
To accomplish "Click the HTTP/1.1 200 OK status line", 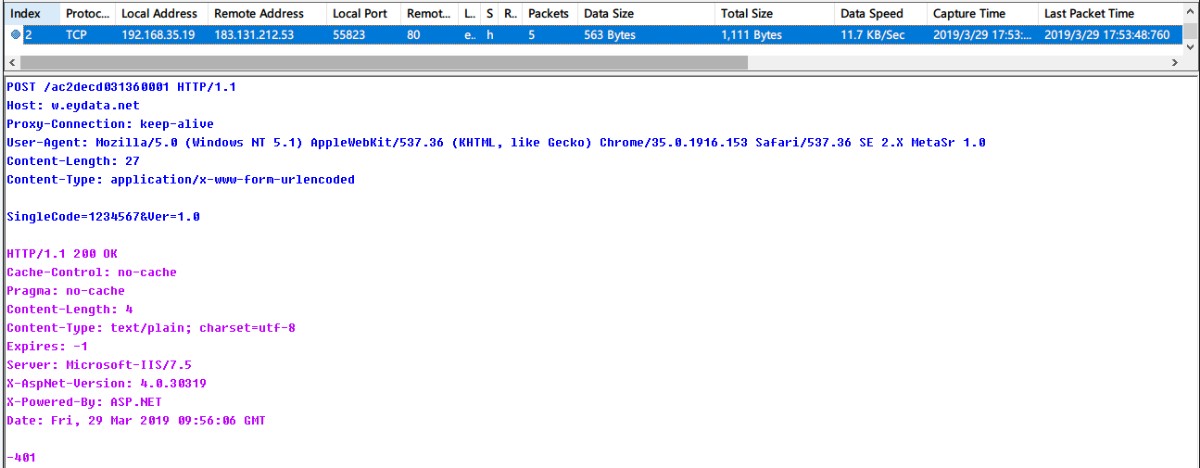I will point(62,254).
